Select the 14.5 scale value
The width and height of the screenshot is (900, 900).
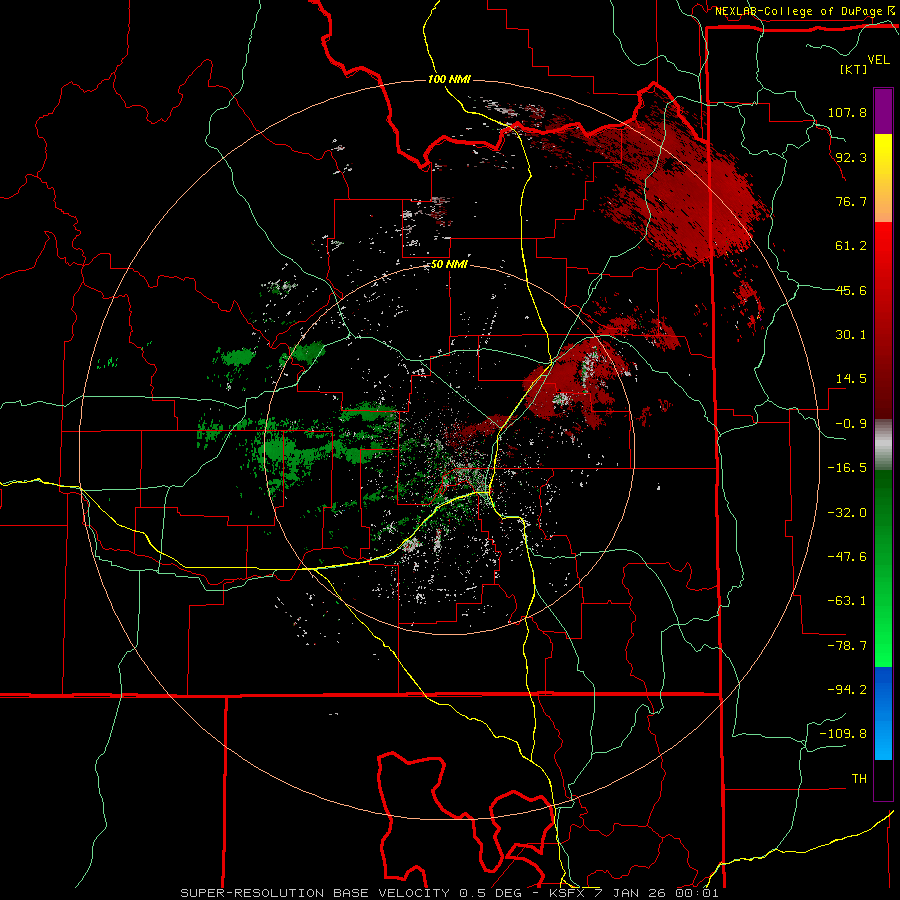(x=851, y=379)
